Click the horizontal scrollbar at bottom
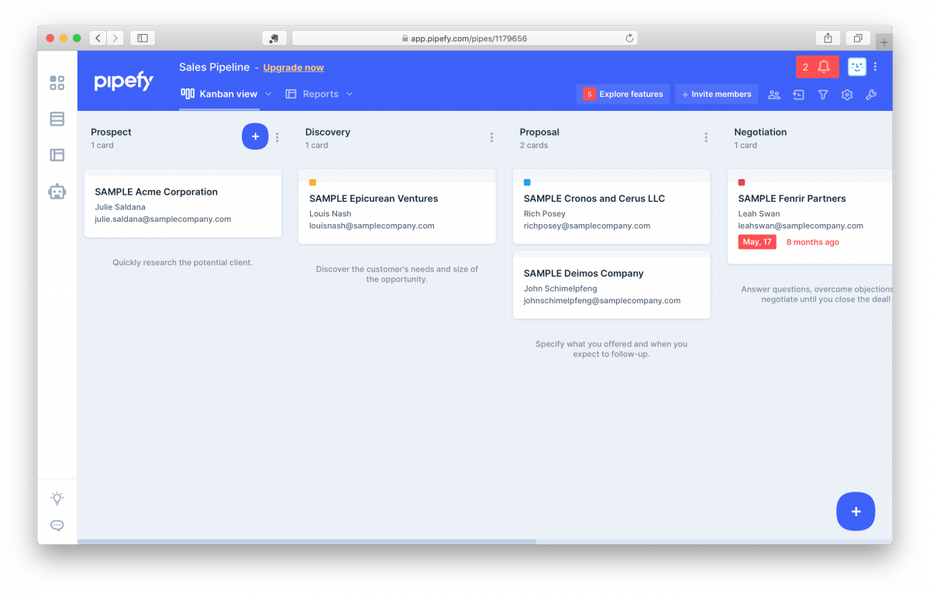The width and height of the screenshot is (930, 594). (307, 541)
